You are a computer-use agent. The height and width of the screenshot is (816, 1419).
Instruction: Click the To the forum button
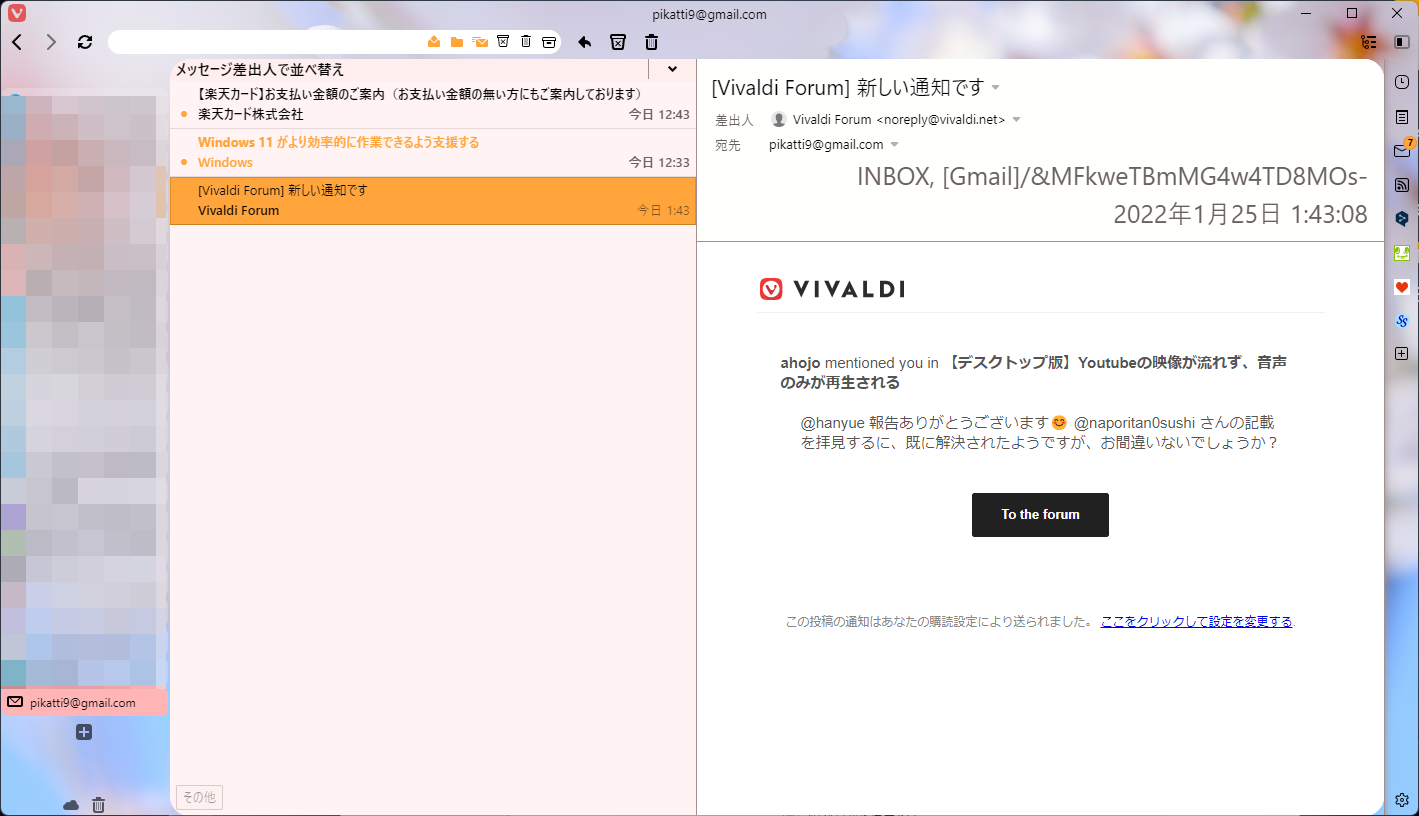coord(1040,515)
